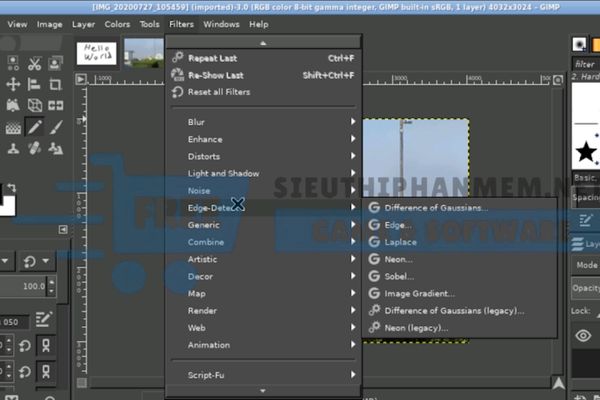Click the edit brush icon in tool options
Viewport: 600px width, 400px height.
(x=43, y=319)
